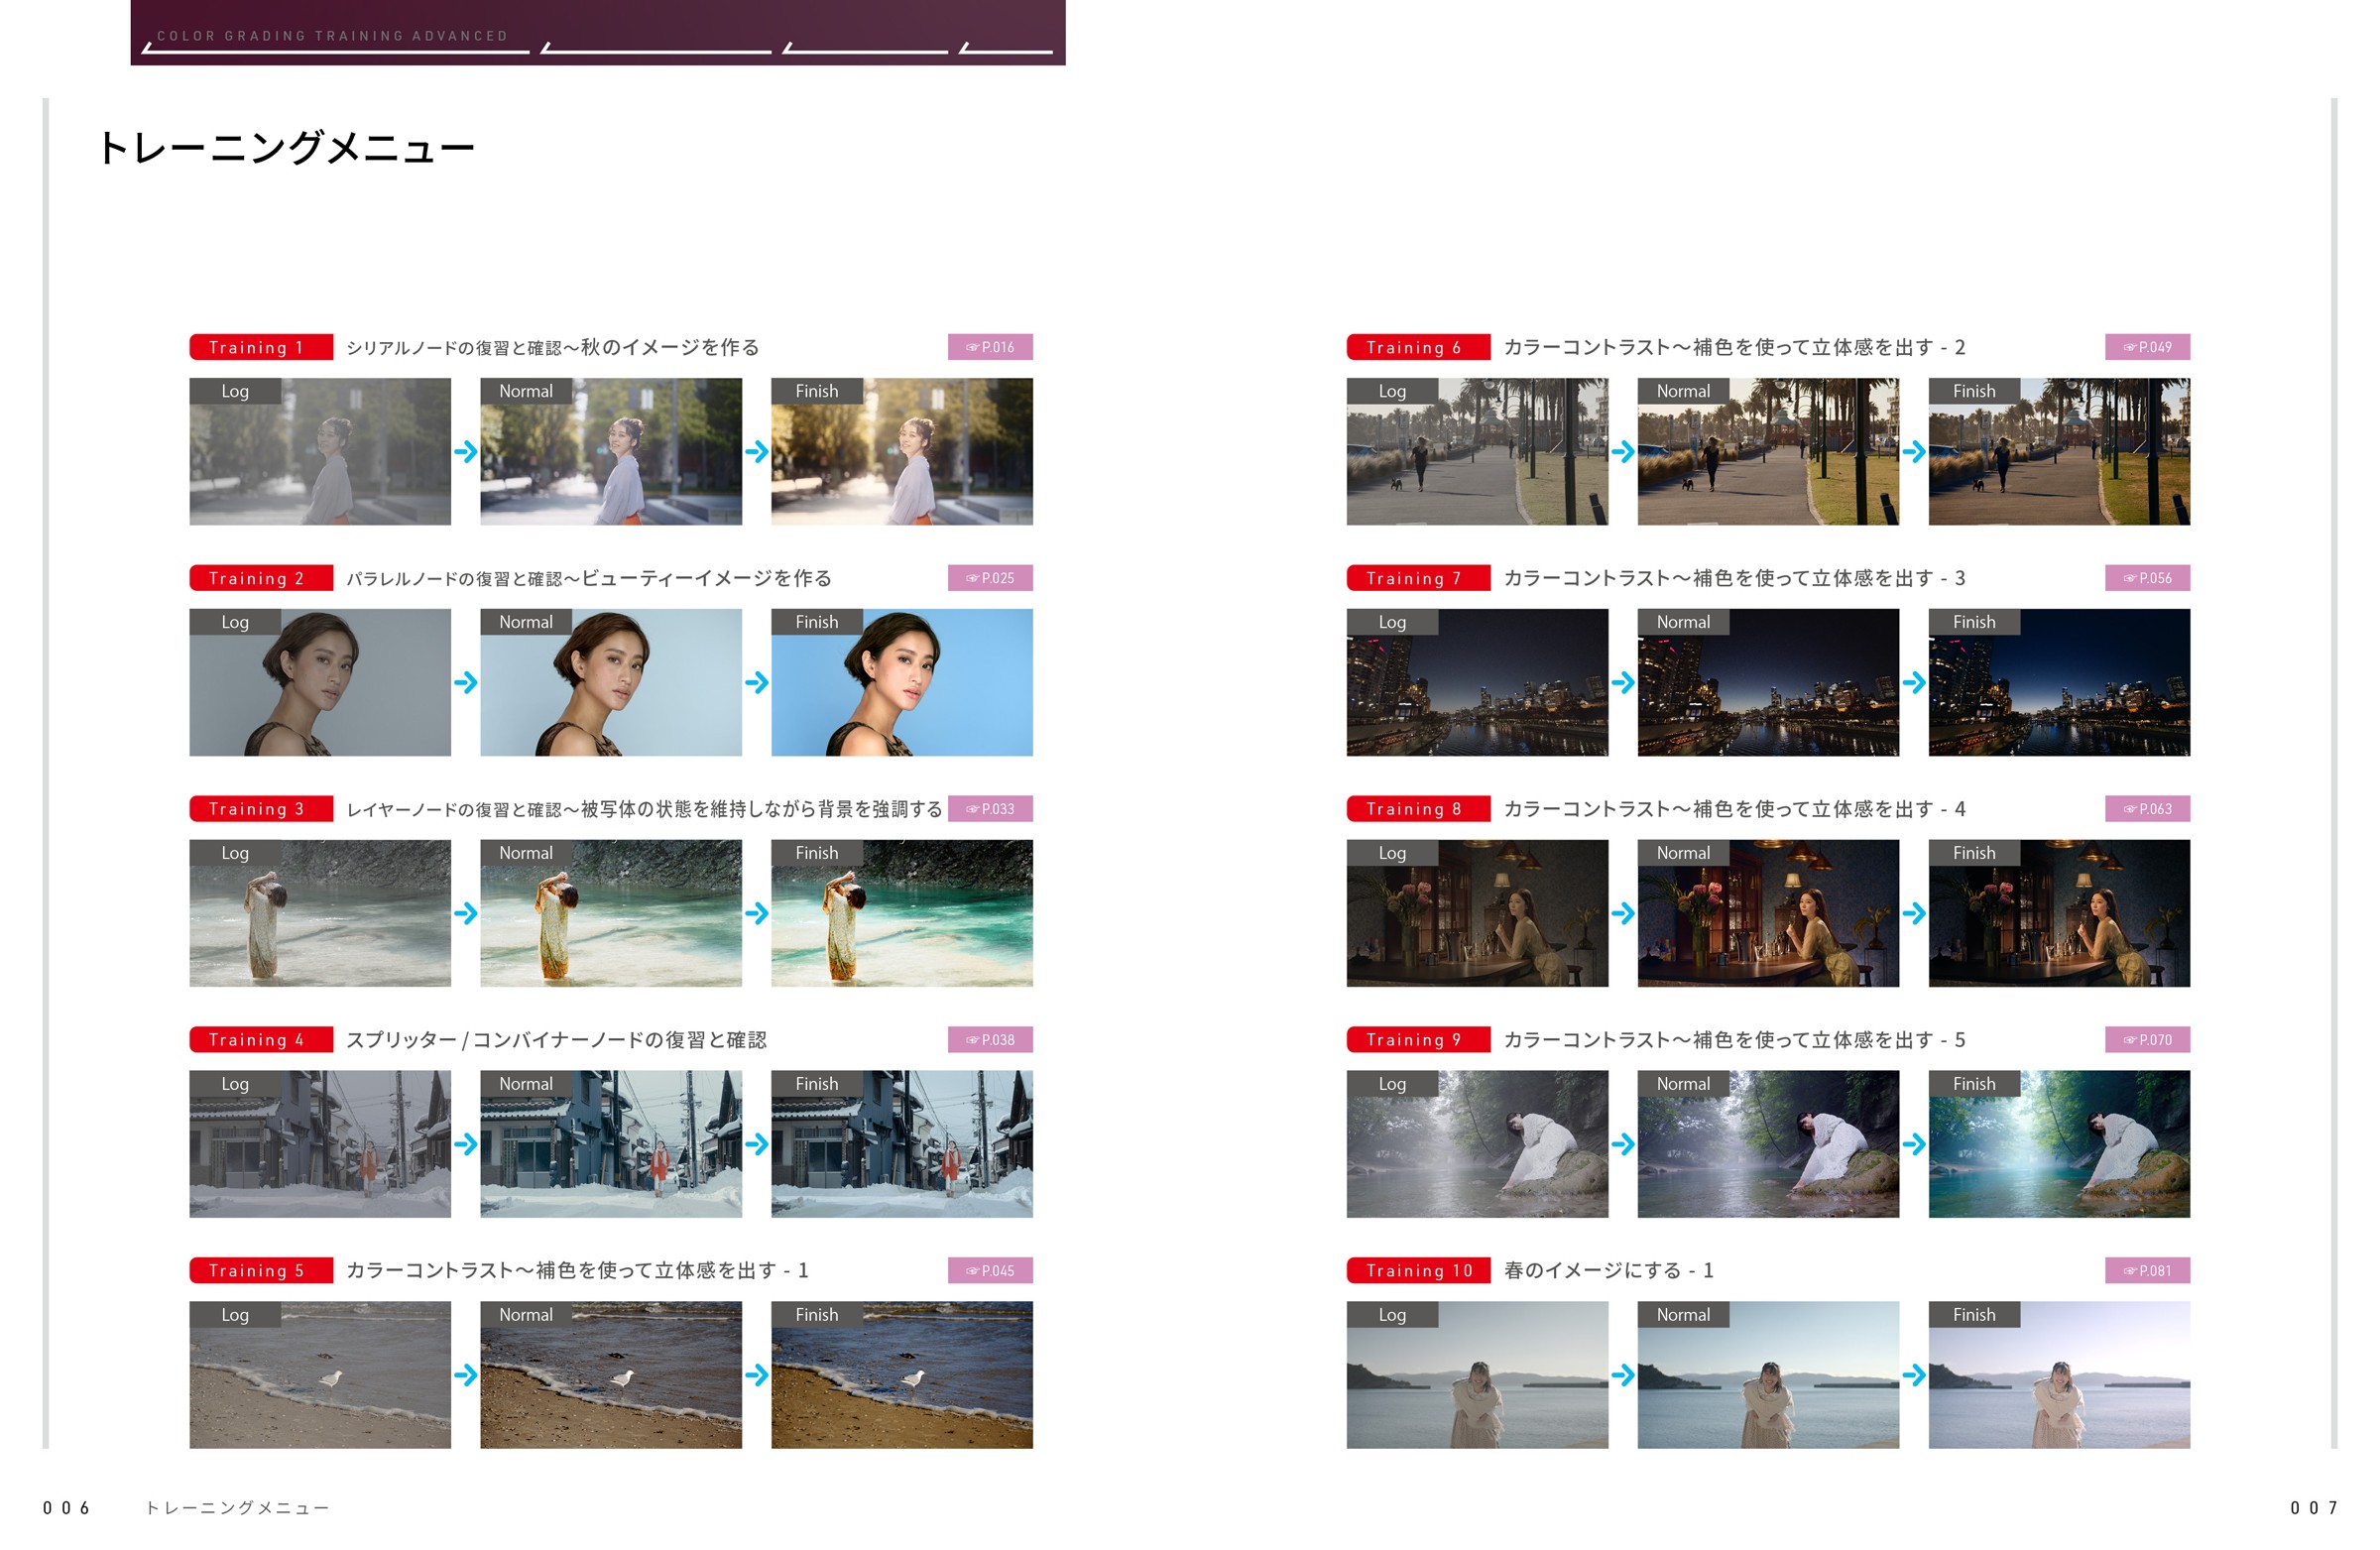Click Training 3 Log to Normal arrow
2380x1550 pixels.
click(465, 913)
